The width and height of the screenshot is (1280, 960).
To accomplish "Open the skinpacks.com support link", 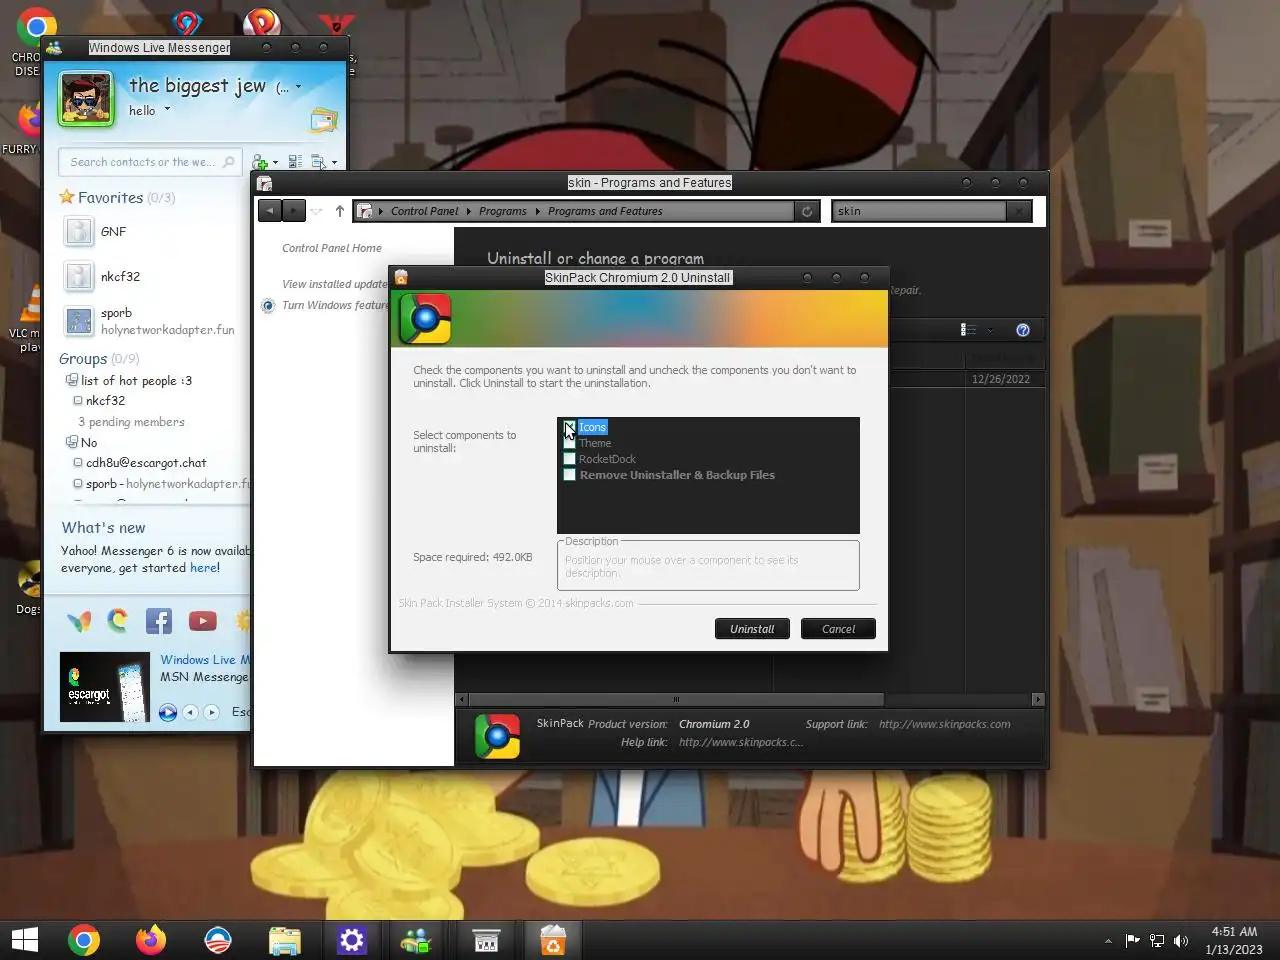I will (x=944, y=724).
